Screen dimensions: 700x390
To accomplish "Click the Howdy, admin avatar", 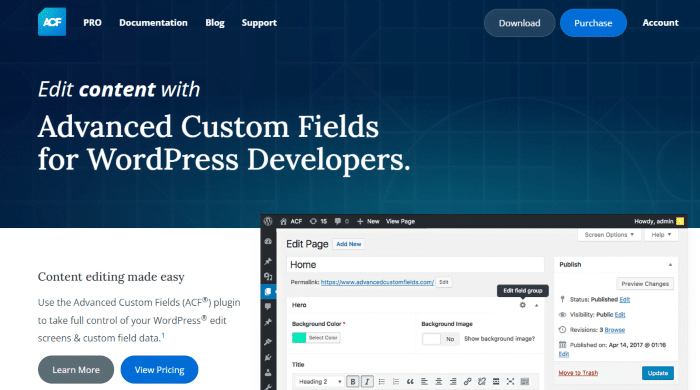I will [x=680, y=221].
